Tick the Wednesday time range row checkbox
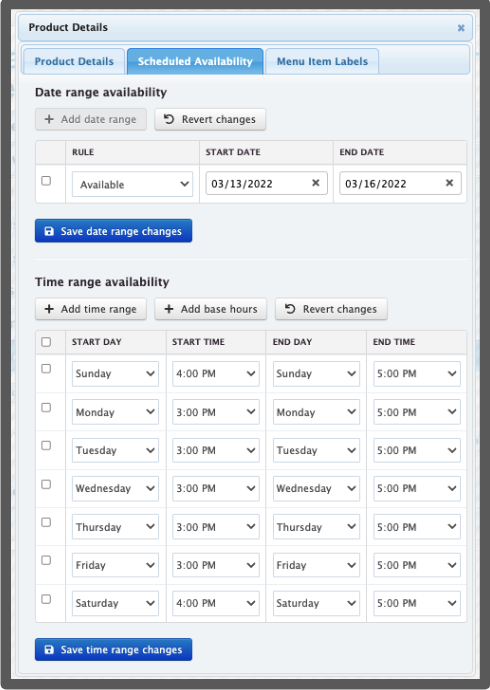 (46, 484)
